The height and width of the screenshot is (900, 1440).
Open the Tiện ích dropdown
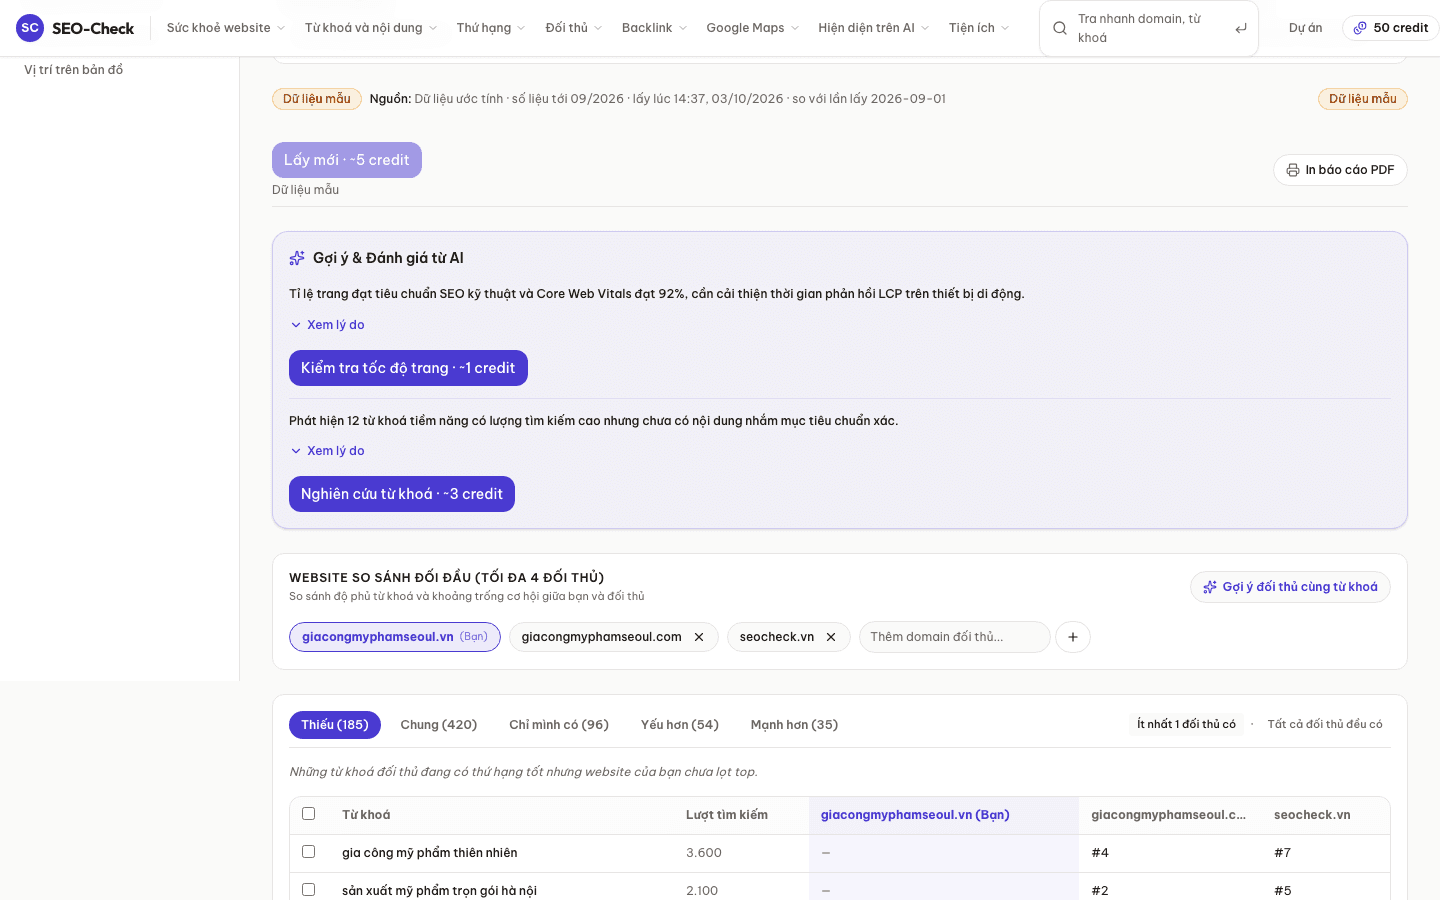pos(979,28)
